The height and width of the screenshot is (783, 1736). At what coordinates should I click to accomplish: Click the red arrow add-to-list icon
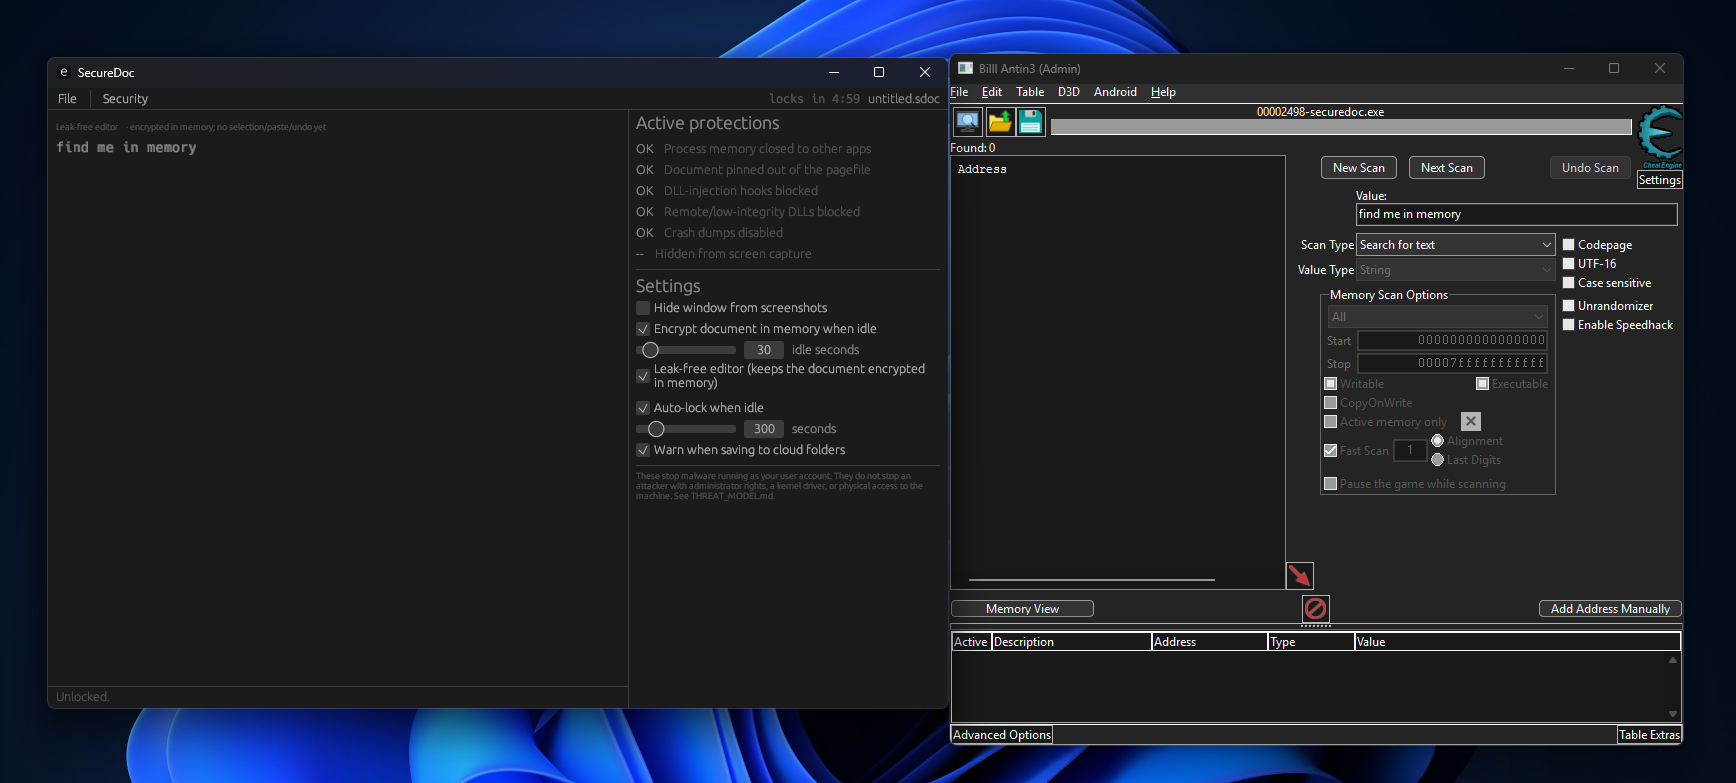(x=1299, y=575)
